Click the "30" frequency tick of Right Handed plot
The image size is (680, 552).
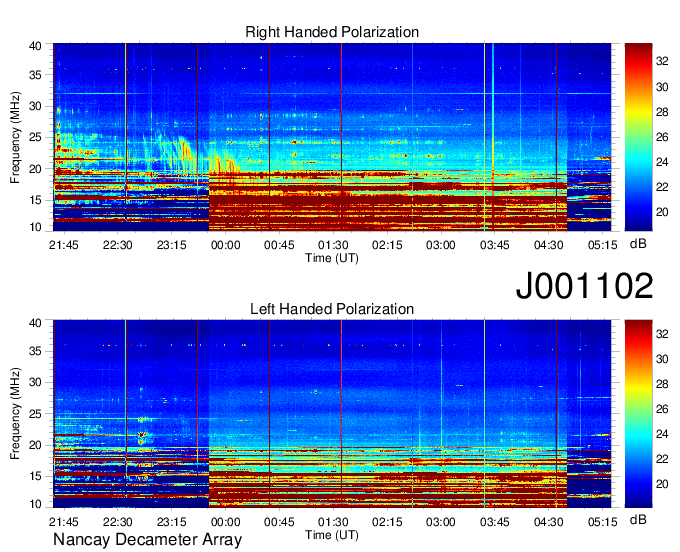point(36,106)
